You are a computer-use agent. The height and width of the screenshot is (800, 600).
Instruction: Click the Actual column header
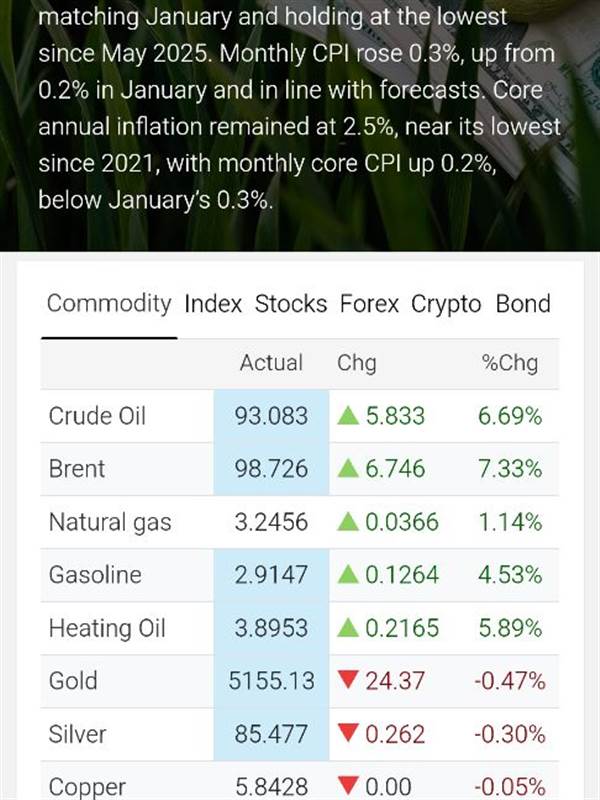(271, 363)
